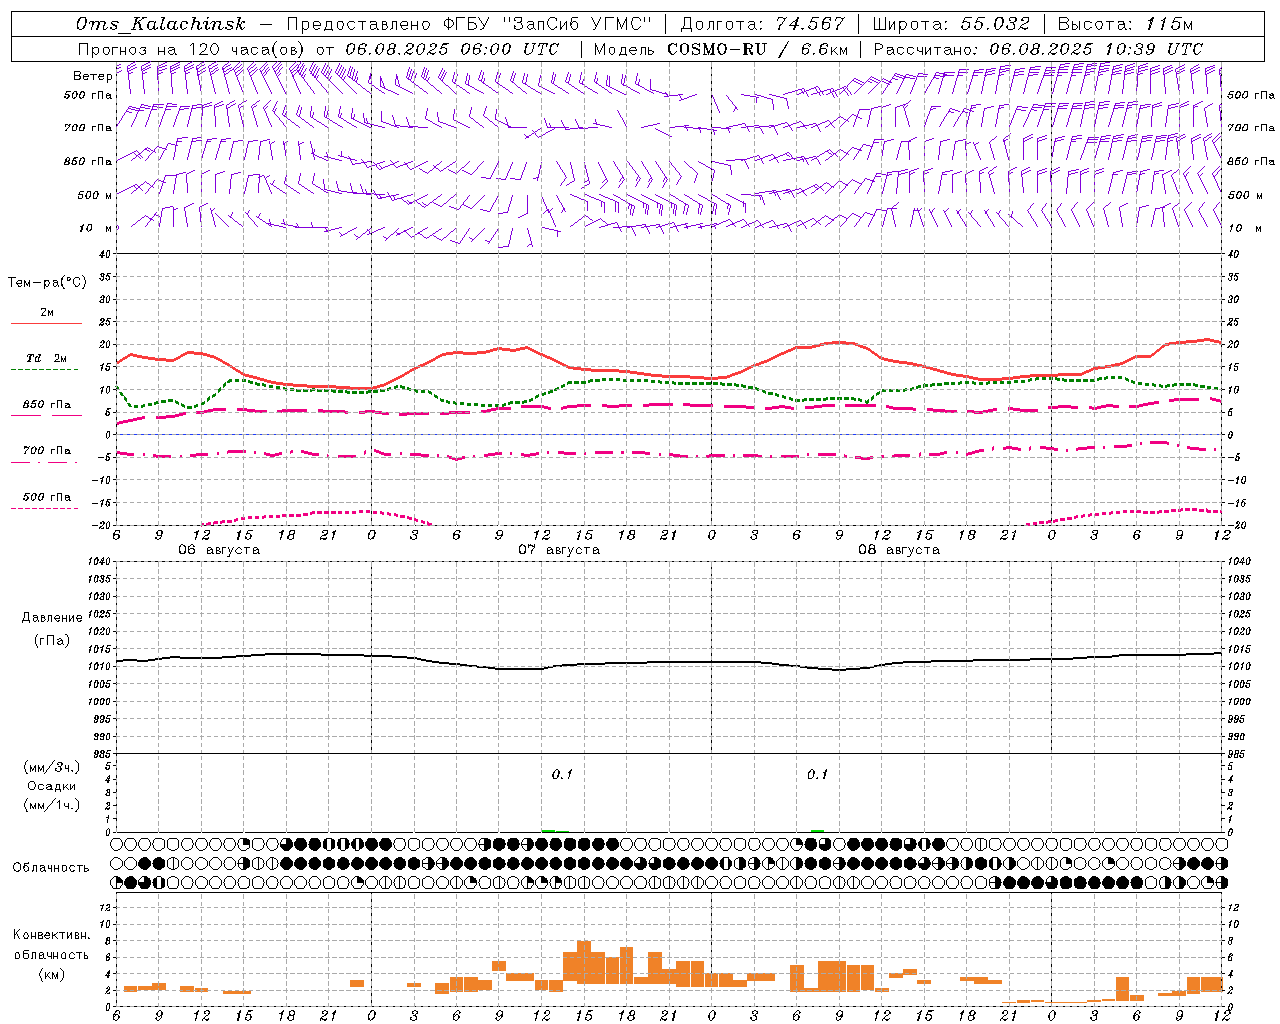This screenshot has width=1280, height=1024.
Task: Click the Тем-ра(°C) temperature panel label
Action: pyautogui.click(x=47, y=283)
